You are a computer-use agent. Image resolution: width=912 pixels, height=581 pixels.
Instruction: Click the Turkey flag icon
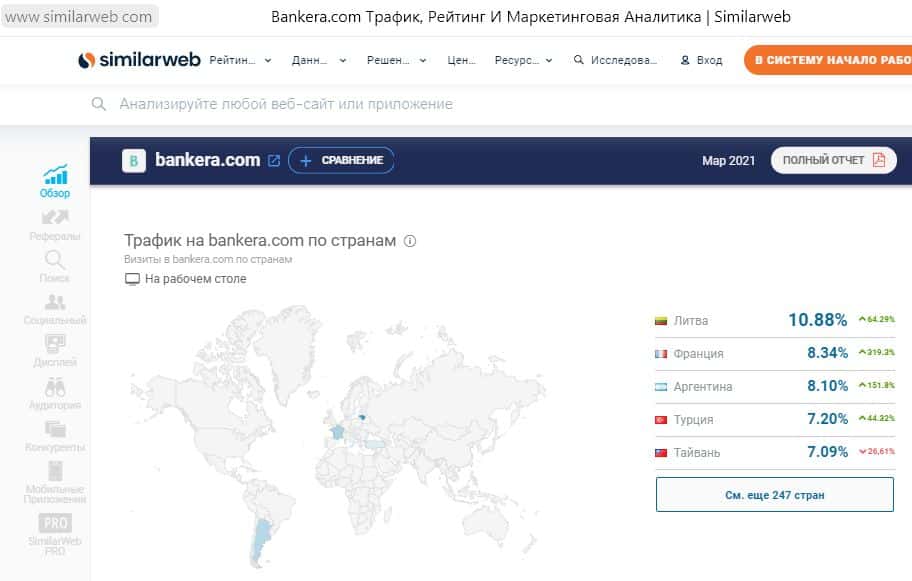point(661,419)
